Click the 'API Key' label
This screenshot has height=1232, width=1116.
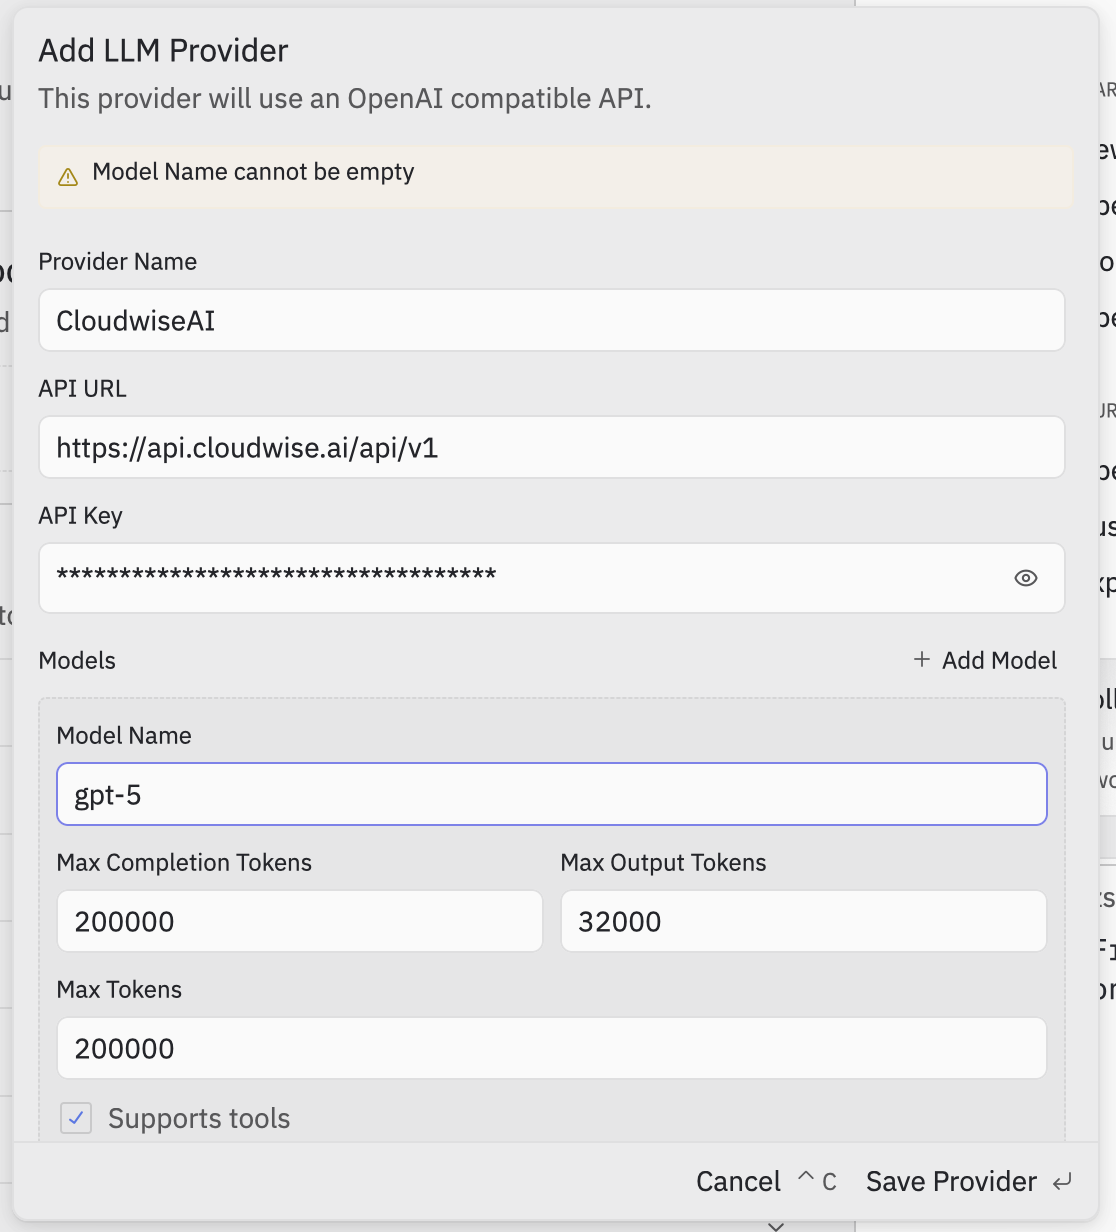80,515
